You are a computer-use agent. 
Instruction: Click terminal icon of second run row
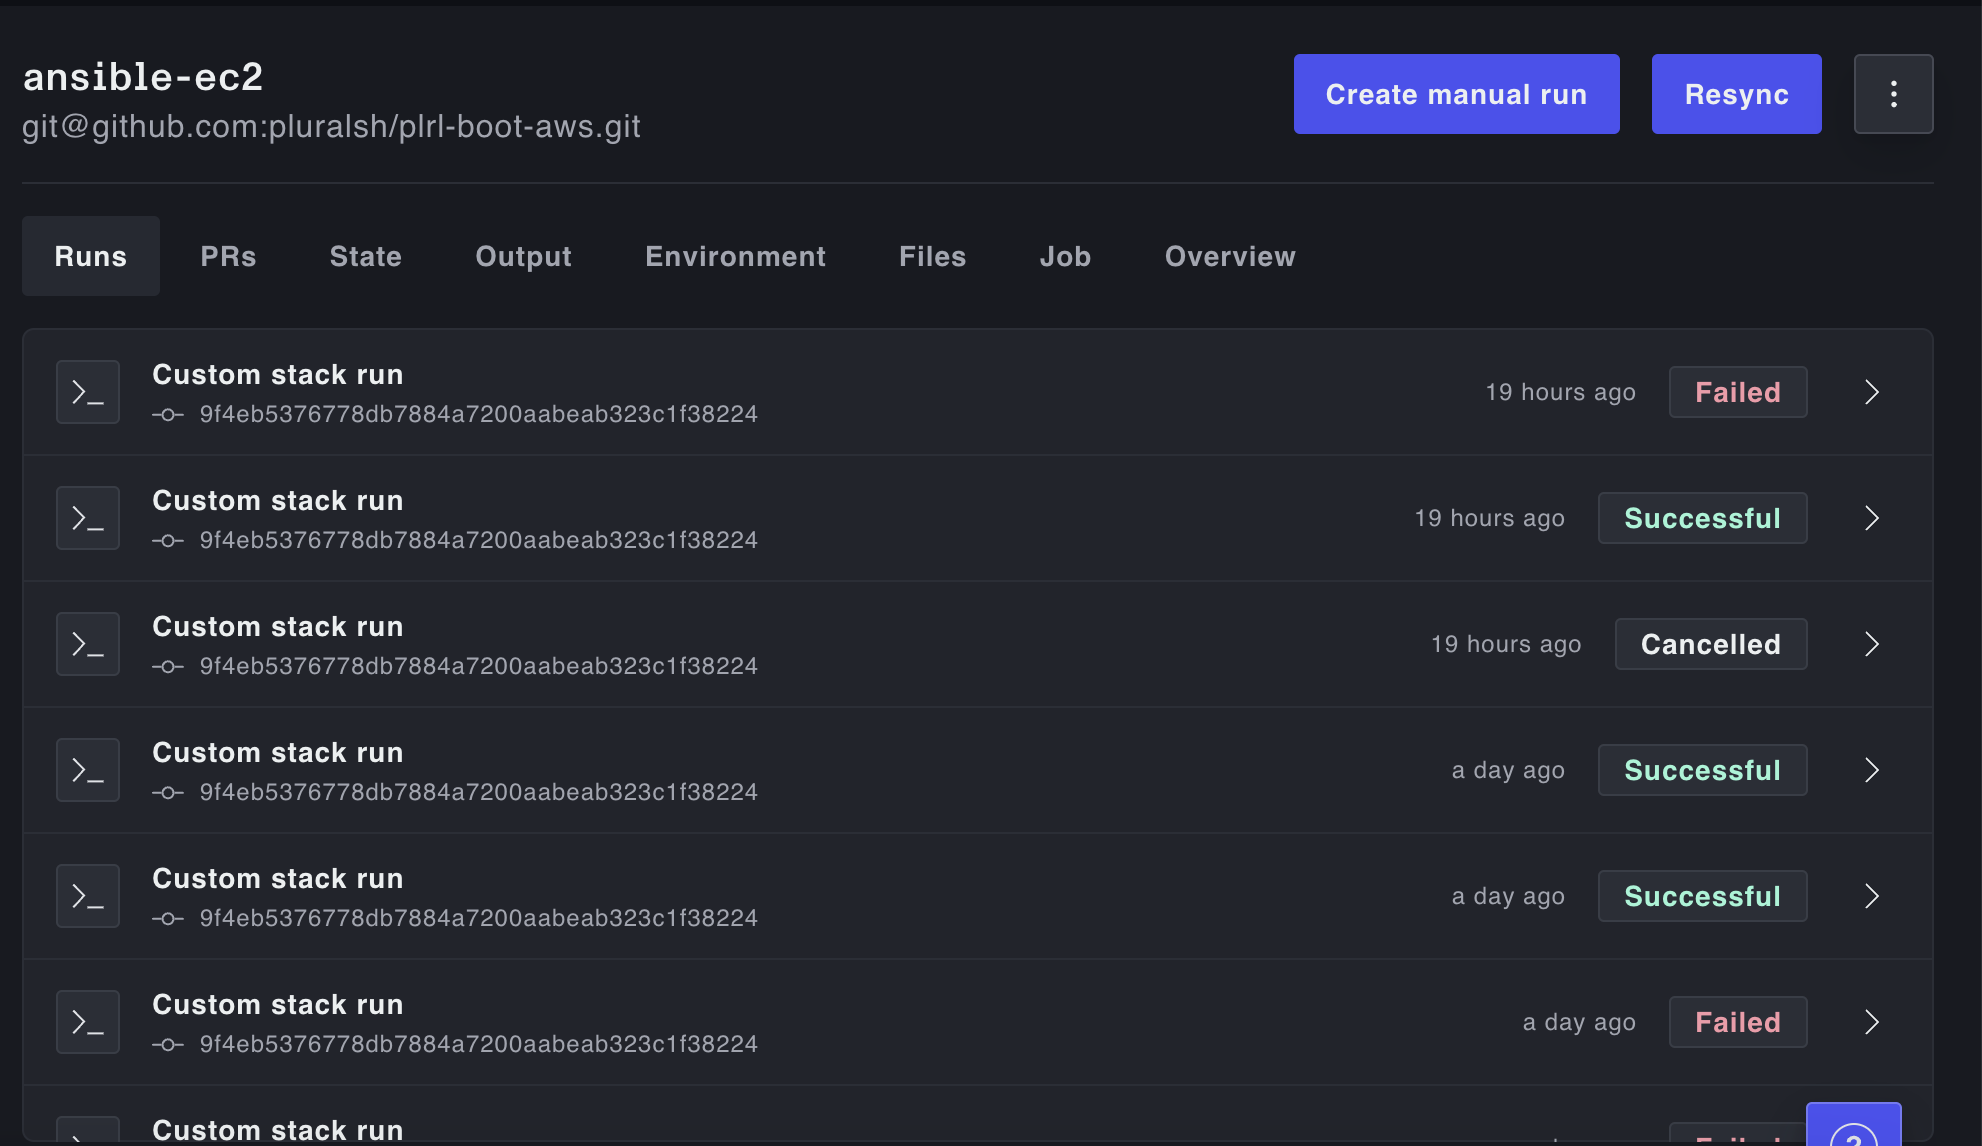pyautogui.click(x=88, y=518)
